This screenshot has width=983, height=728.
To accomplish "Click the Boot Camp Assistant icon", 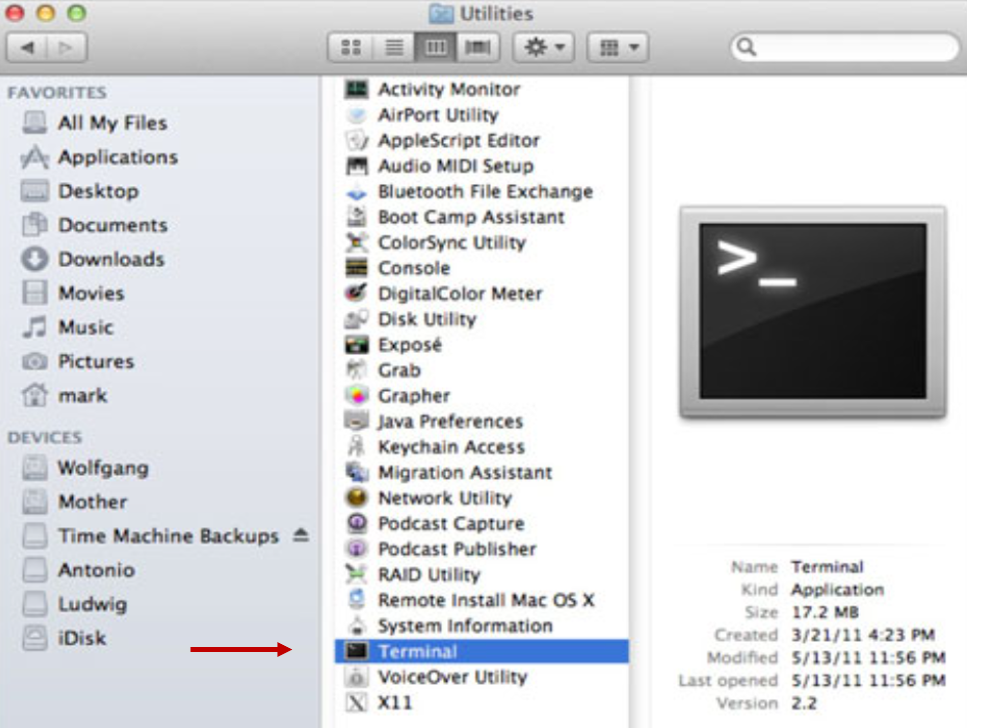I will 357,217.
